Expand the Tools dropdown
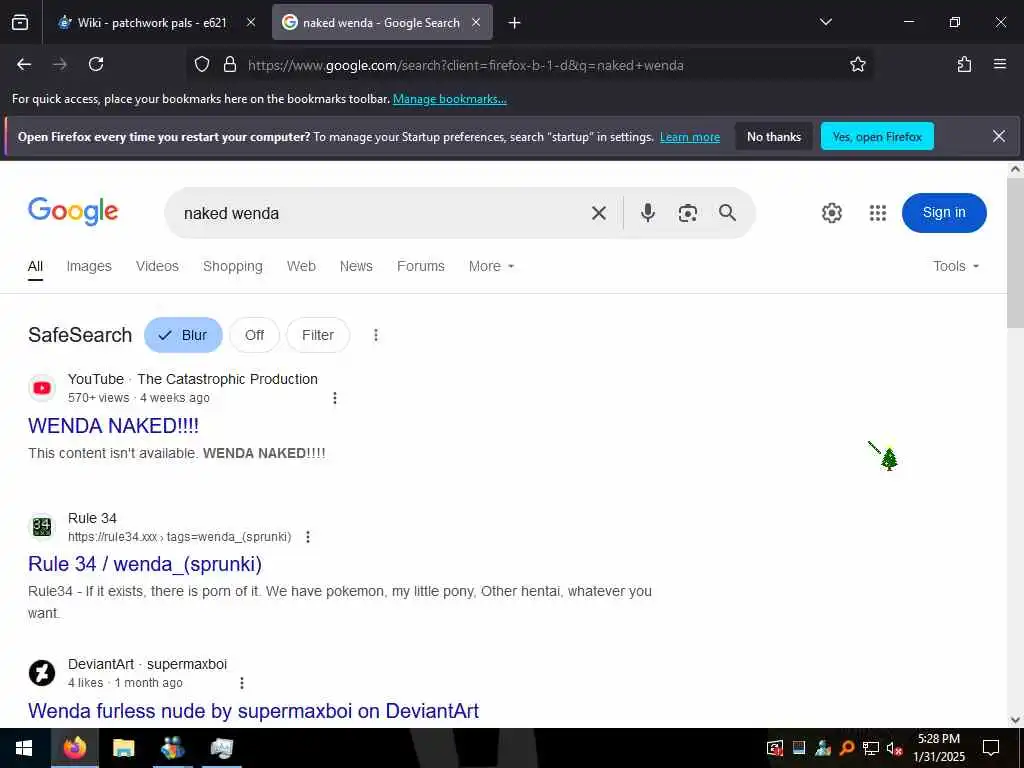This screenshot has height=768, width=1024. pyautogui.click(x=955, y=266)
